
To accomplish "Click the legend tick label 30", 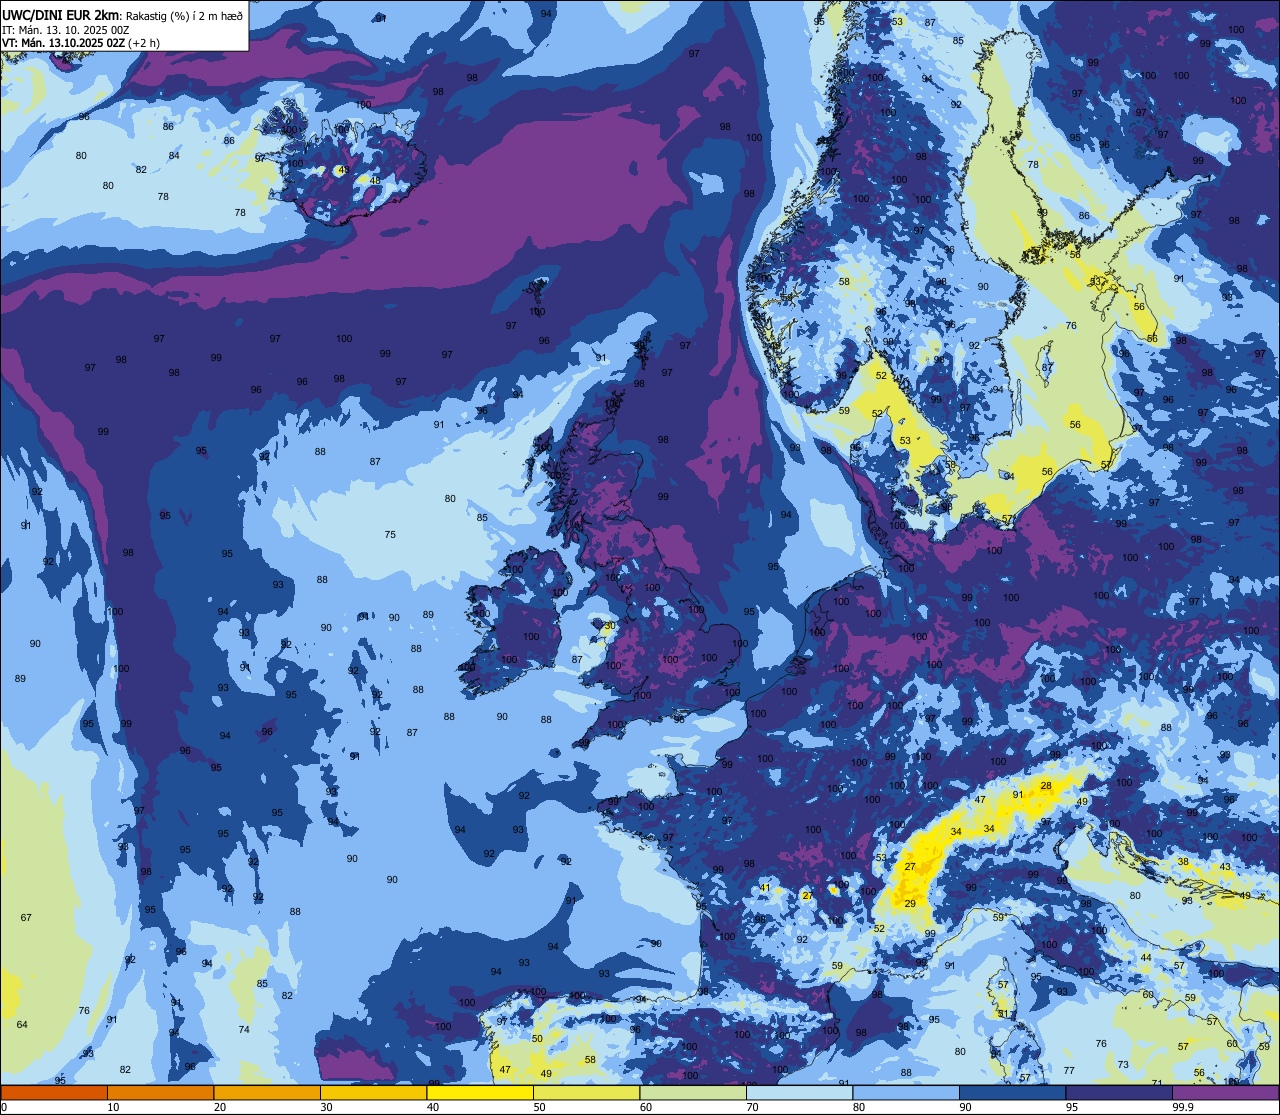I will pyautogui.click(x=326, y=1107).
